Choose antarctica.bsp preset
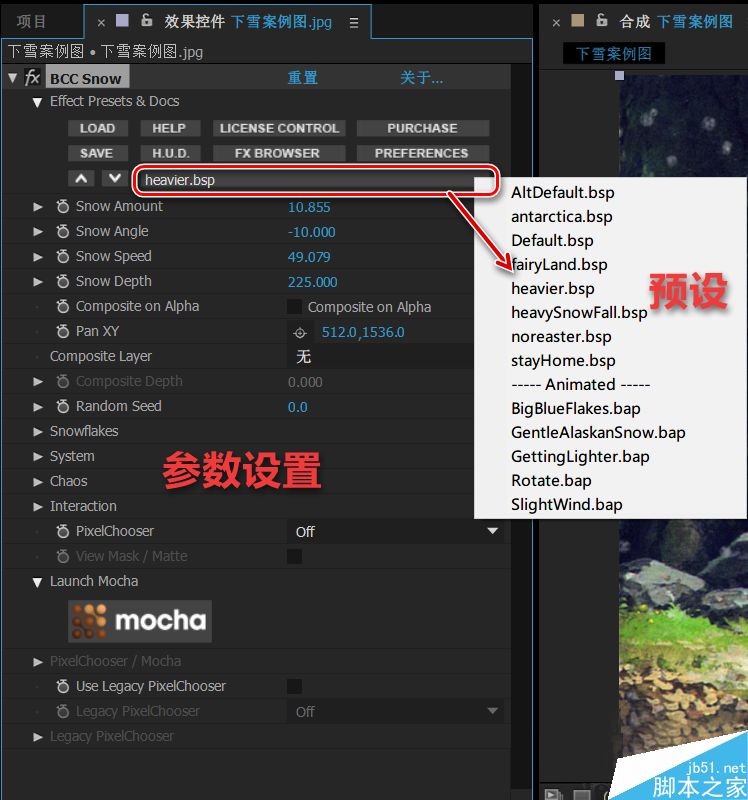The height and width of the screenshot is (800, 748). (x=561, y=216)
